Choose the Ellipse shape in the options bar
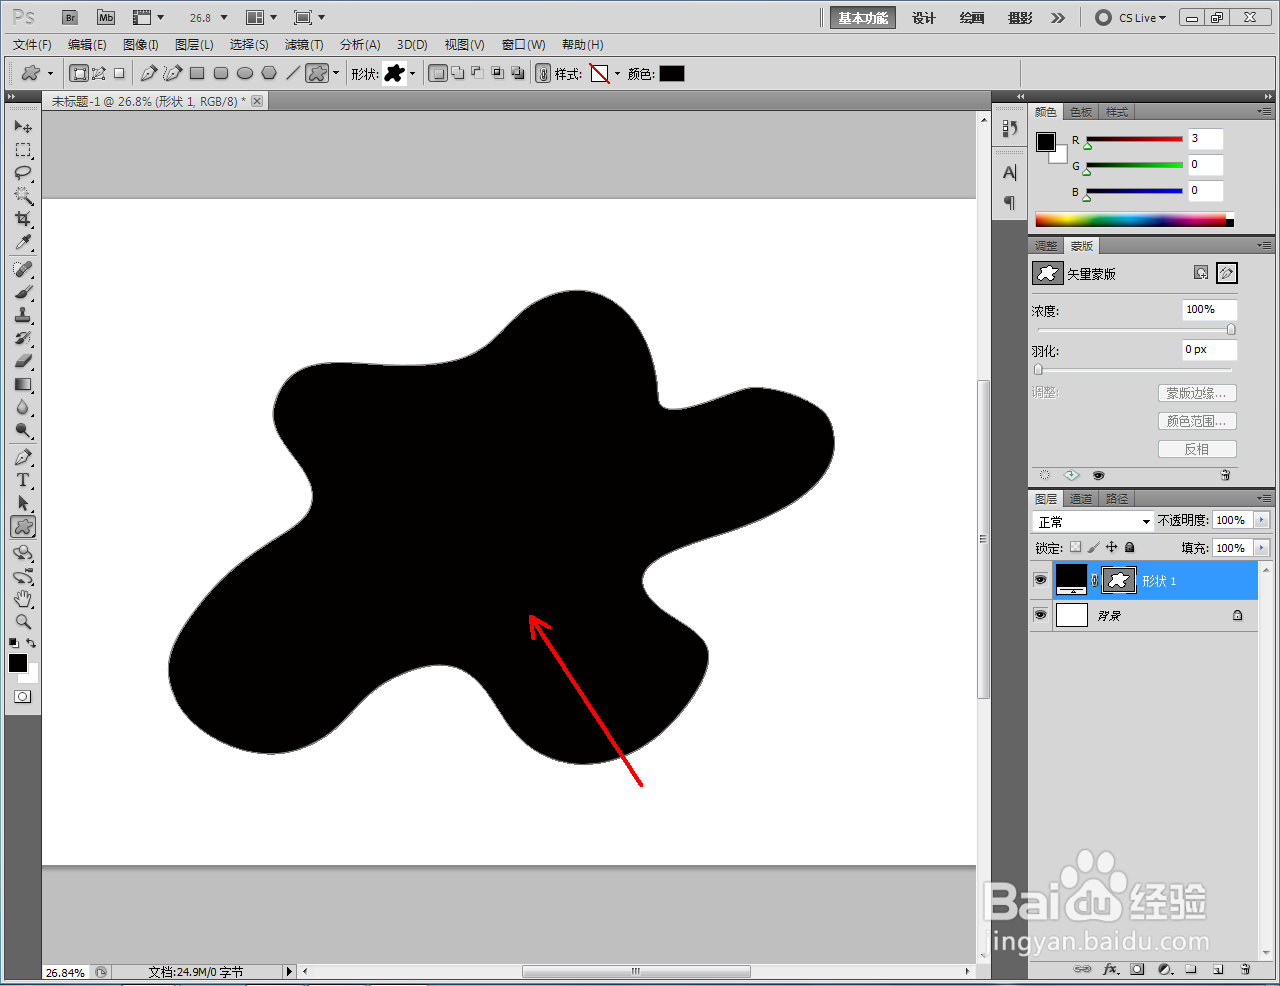 (x=245, y=73)
